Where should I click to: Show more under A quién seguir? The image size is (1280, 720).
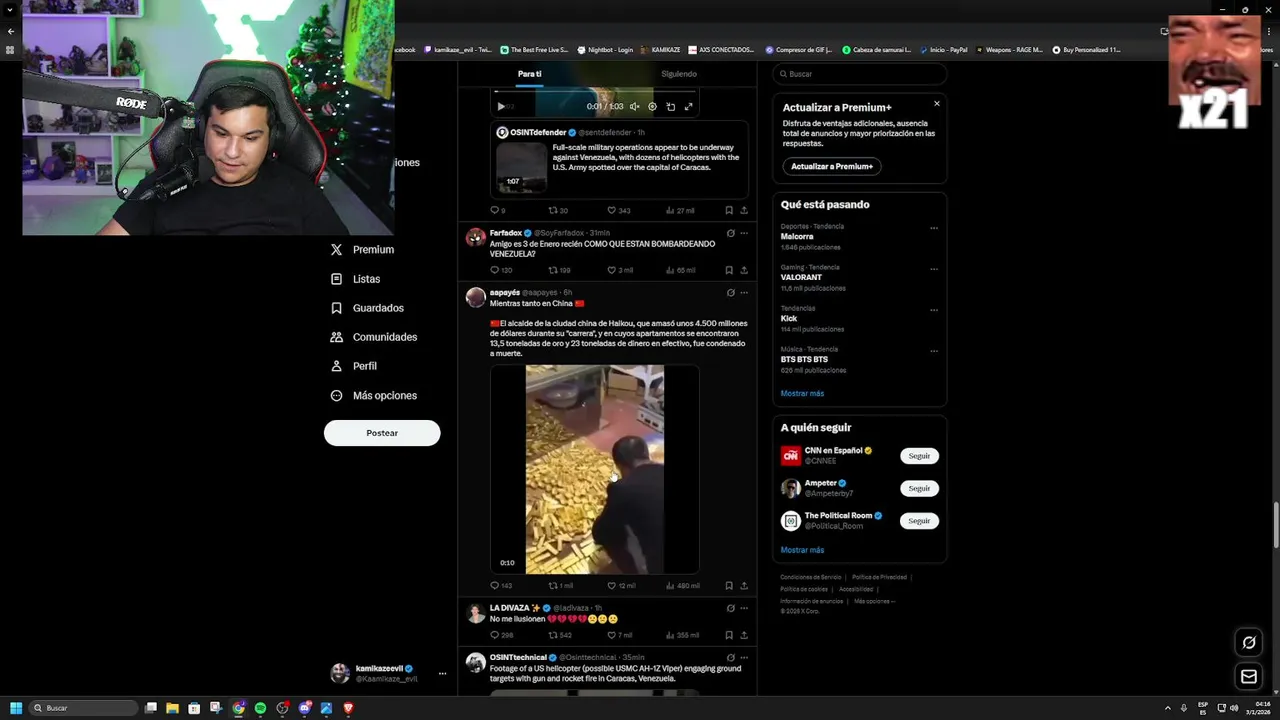pos(802,550)
